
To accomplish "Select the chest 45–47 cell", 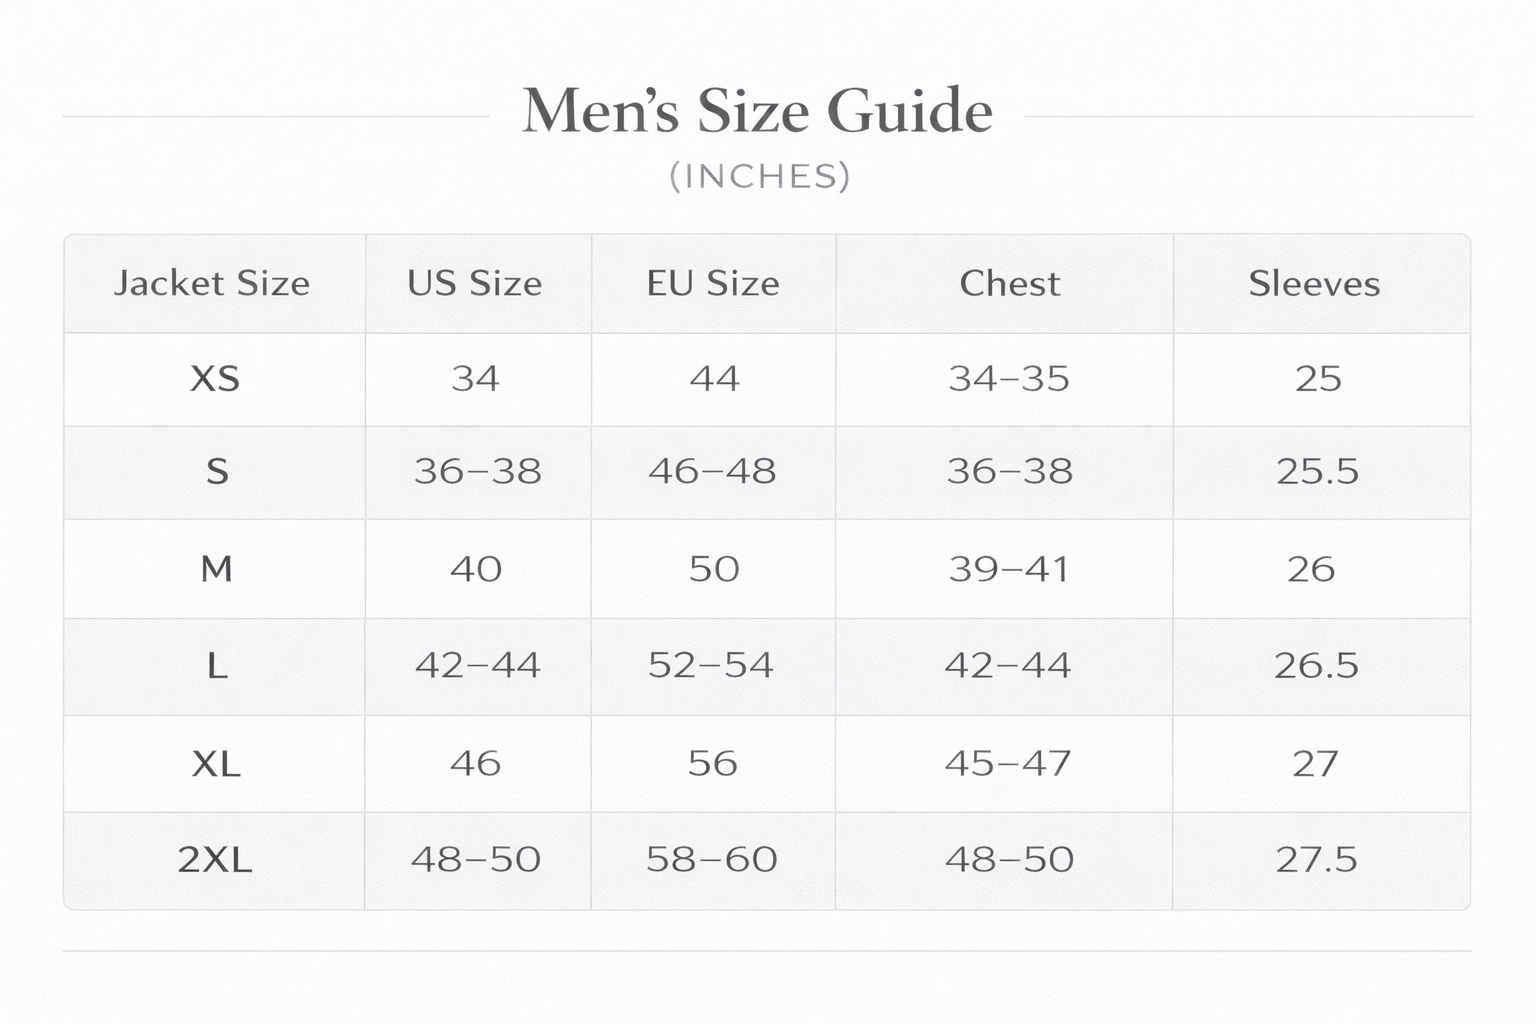I will tap(1008, 764).
